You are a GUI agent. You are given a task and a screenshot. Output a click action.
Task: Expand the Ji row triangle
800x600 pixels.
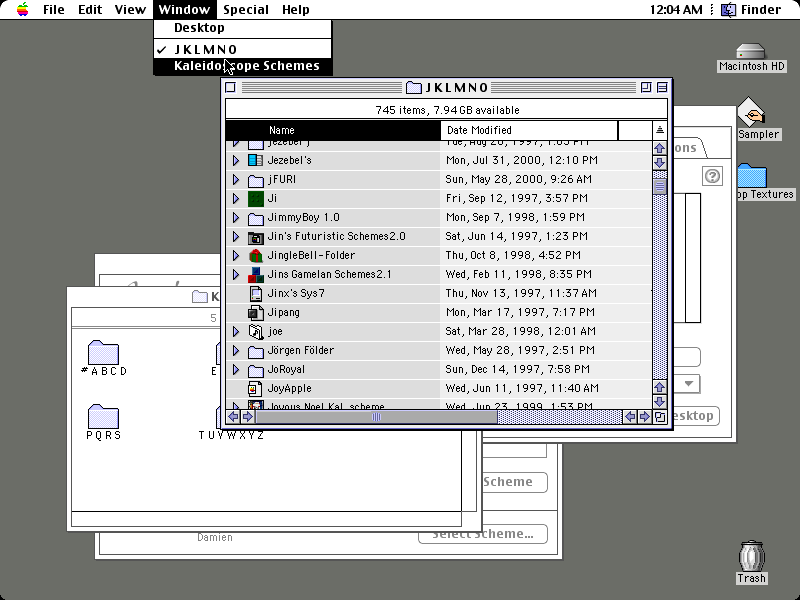coord(236,198)
